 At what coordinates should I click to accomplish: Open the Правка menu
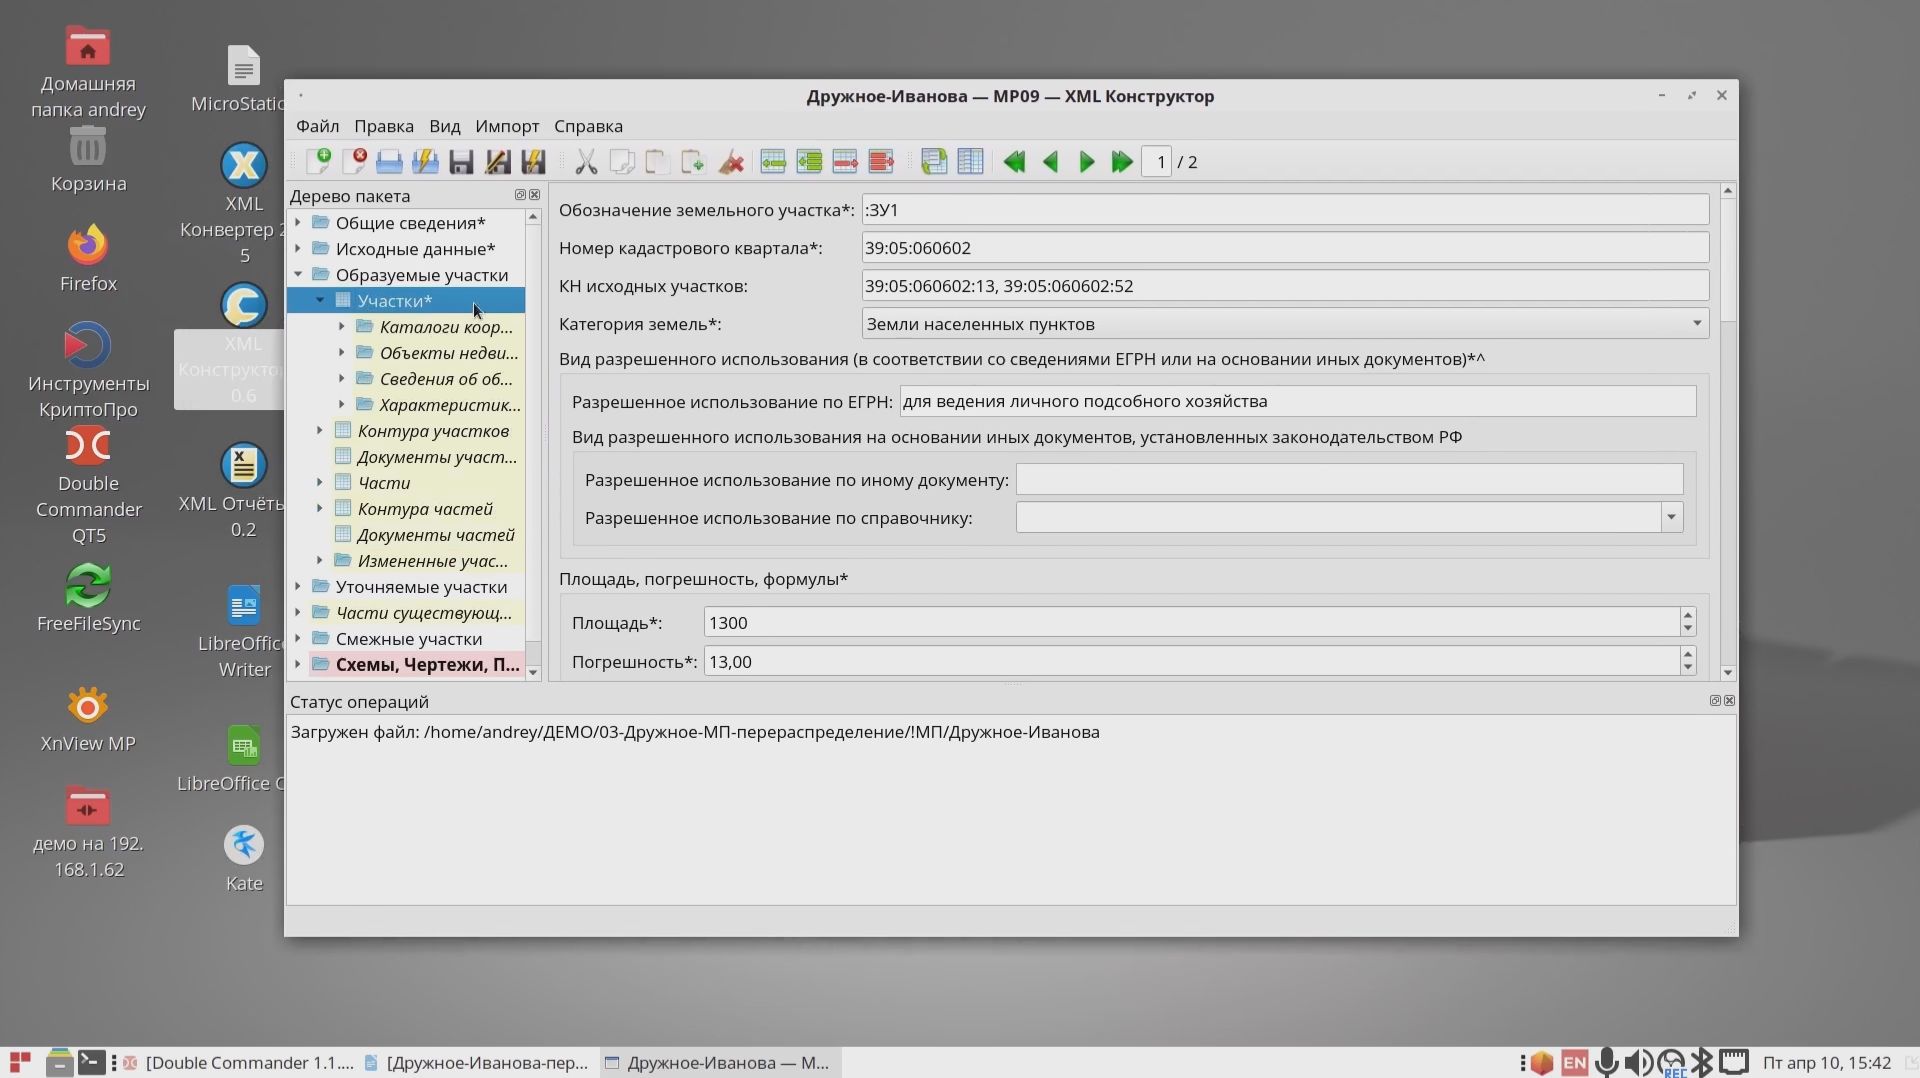point(384,126)
